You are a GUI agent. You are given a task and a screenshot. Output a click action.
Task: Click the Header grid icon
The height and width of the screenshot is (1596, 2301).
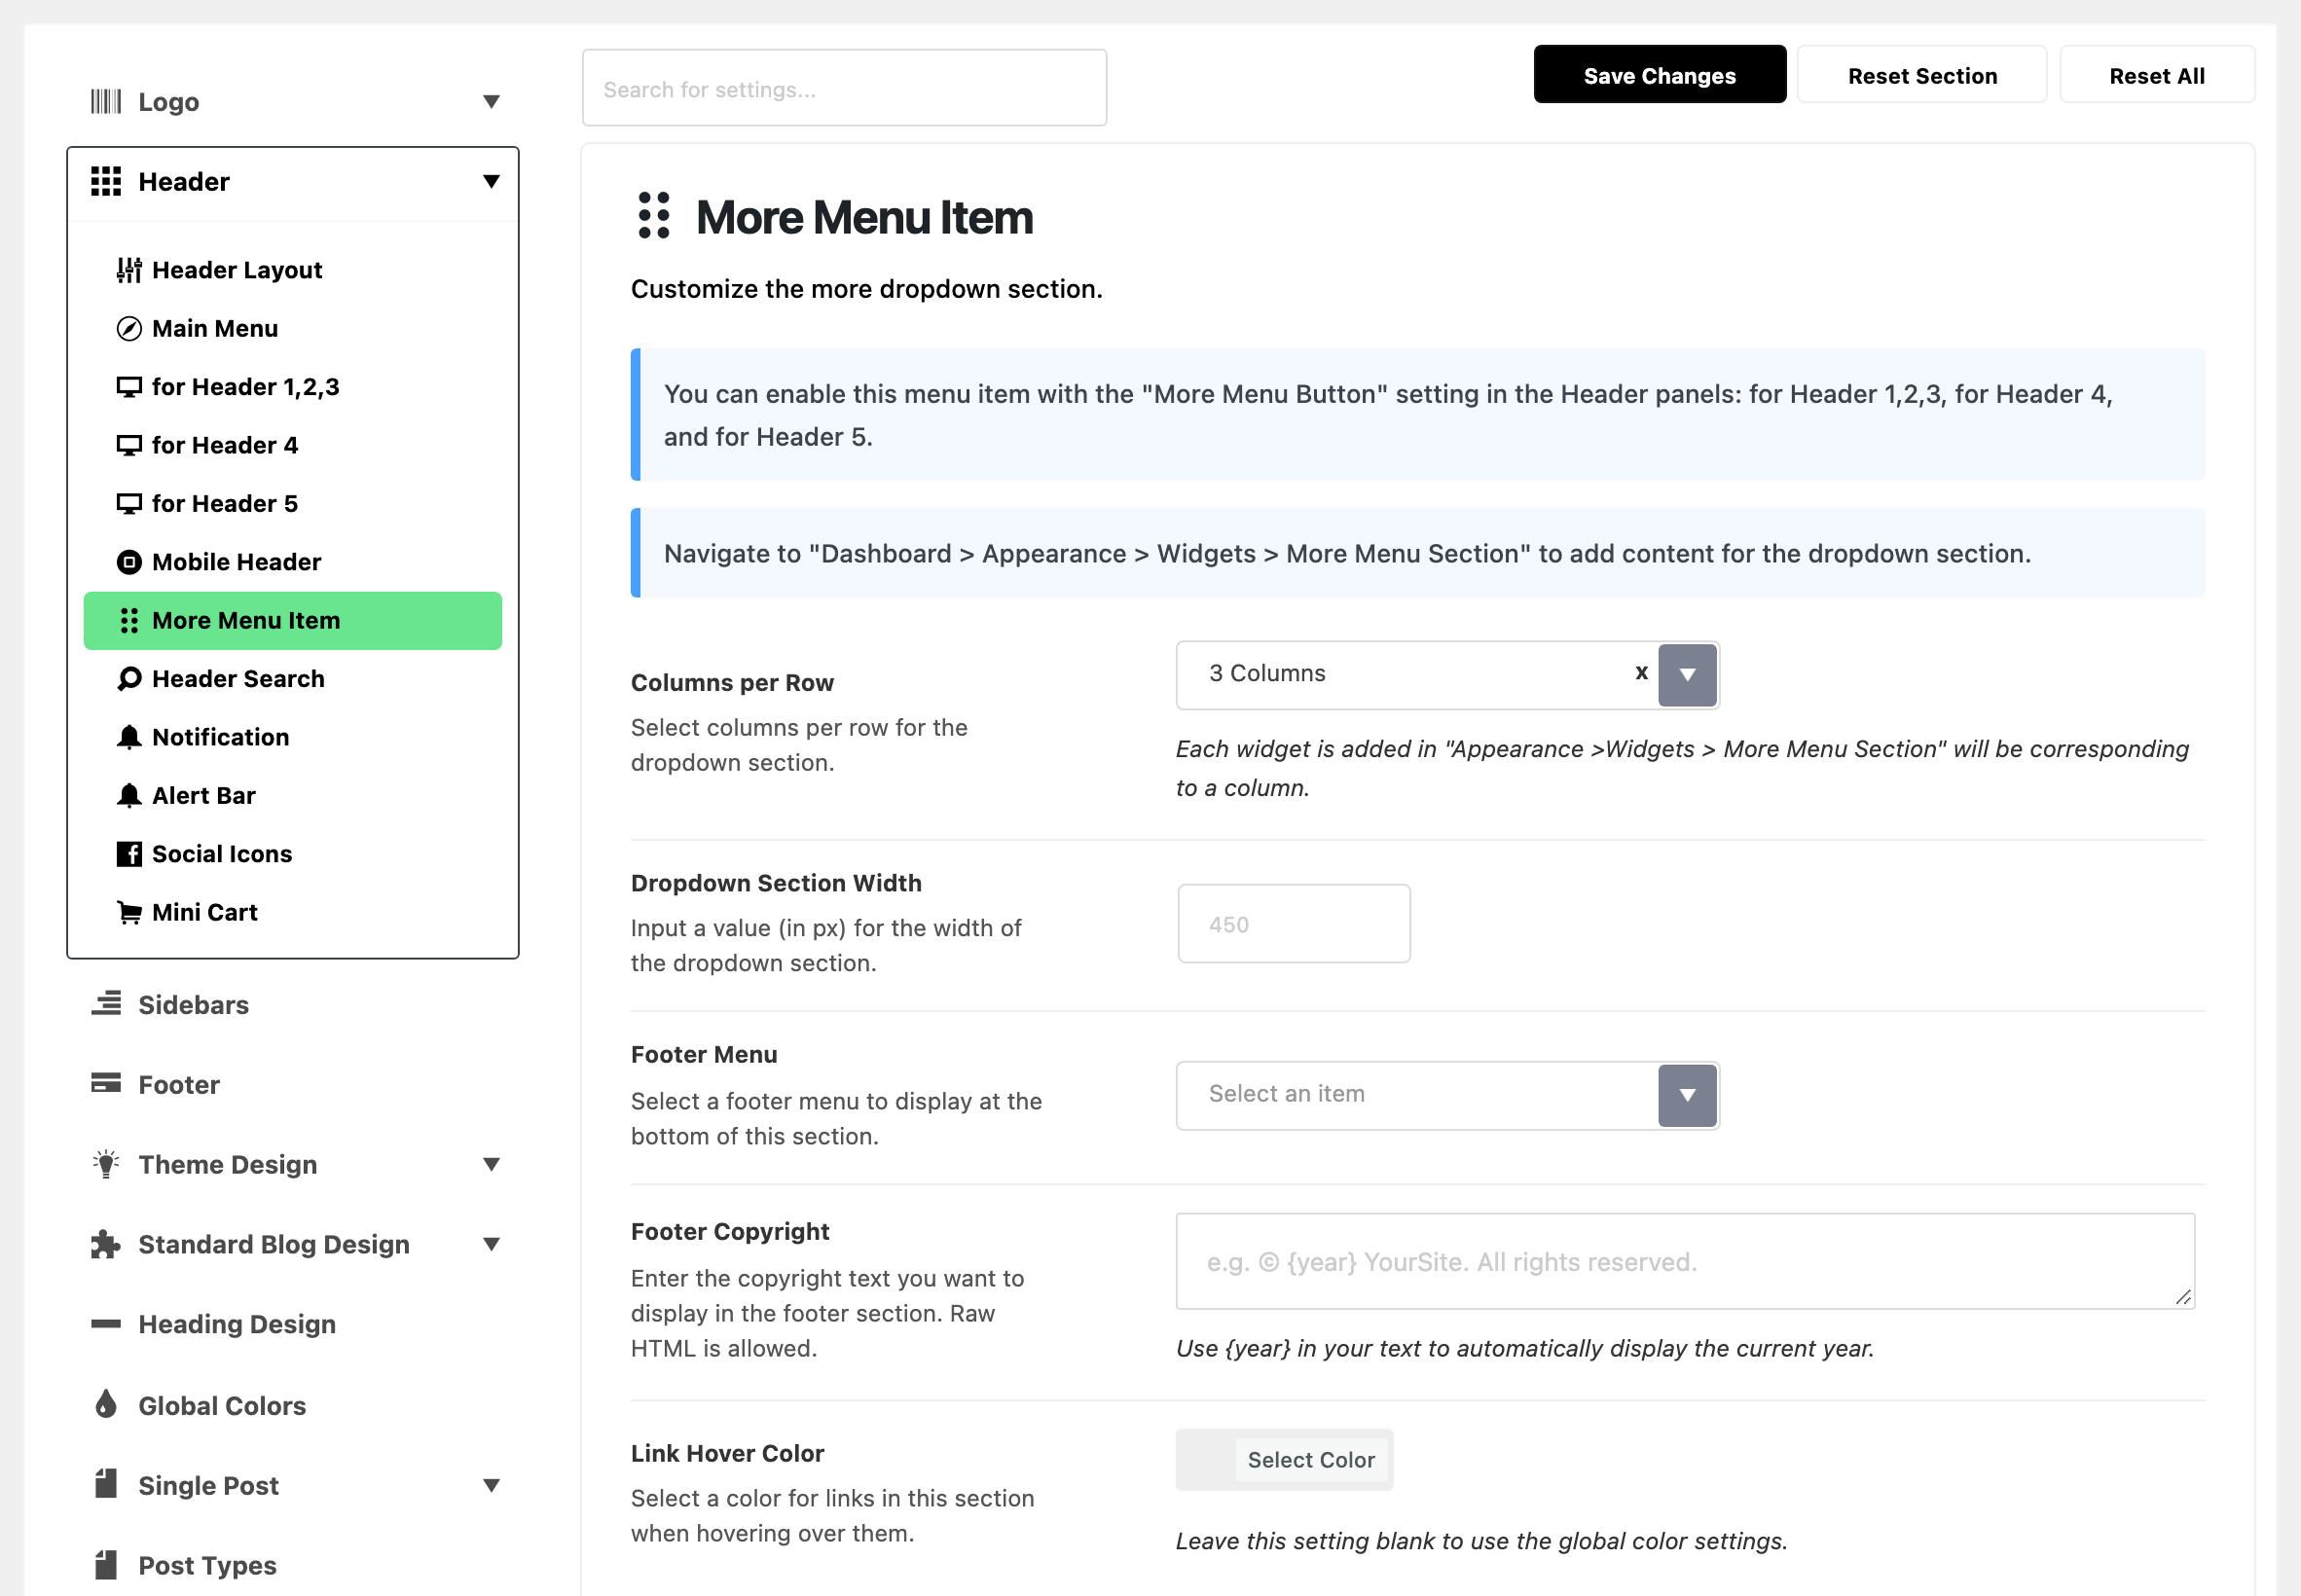pos(106,182)
